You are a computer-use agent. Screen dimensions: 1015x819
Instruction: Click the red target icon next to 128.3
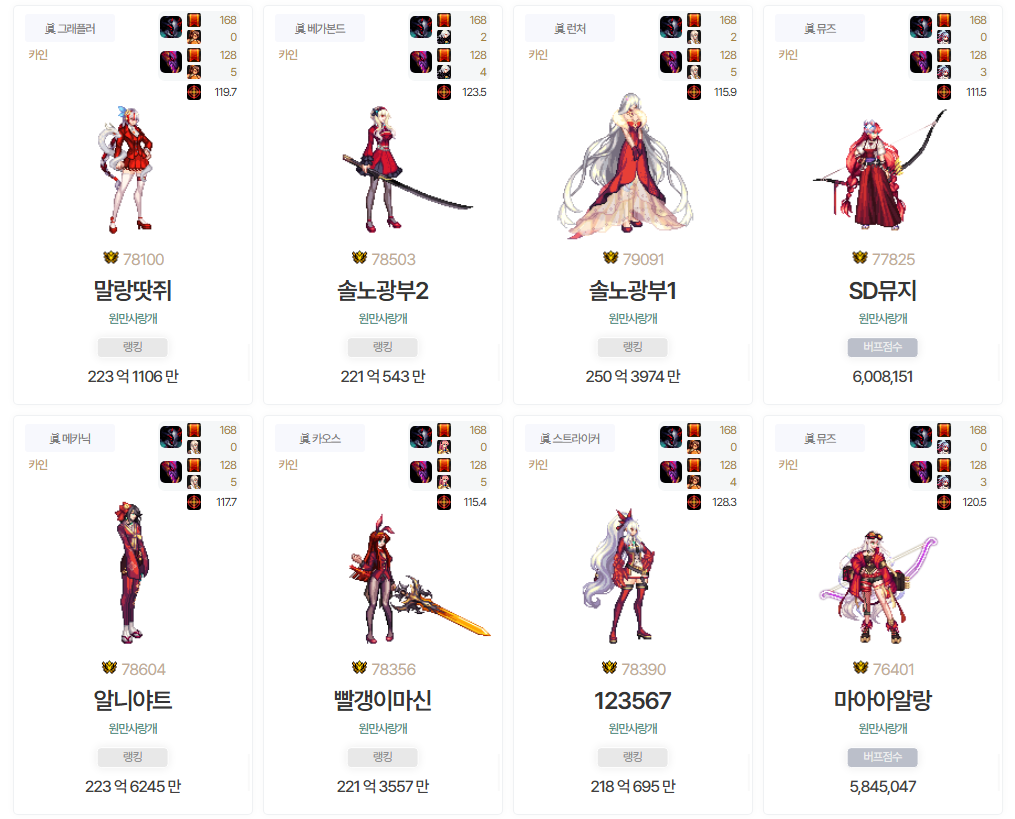click(x=693, y=502)
